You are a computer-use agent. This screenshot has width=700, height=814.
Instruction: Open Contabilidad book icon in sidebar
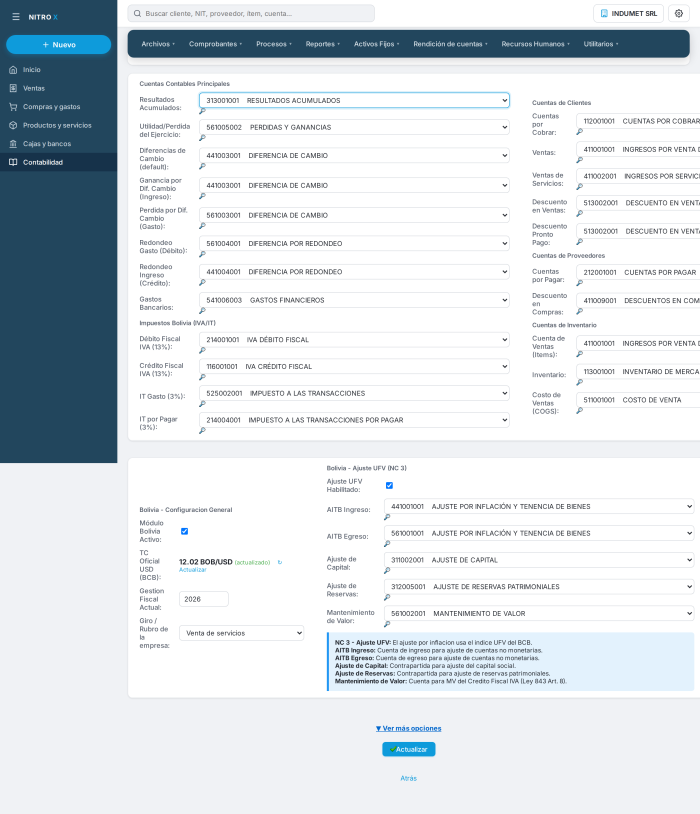click(x=13, y=162)
